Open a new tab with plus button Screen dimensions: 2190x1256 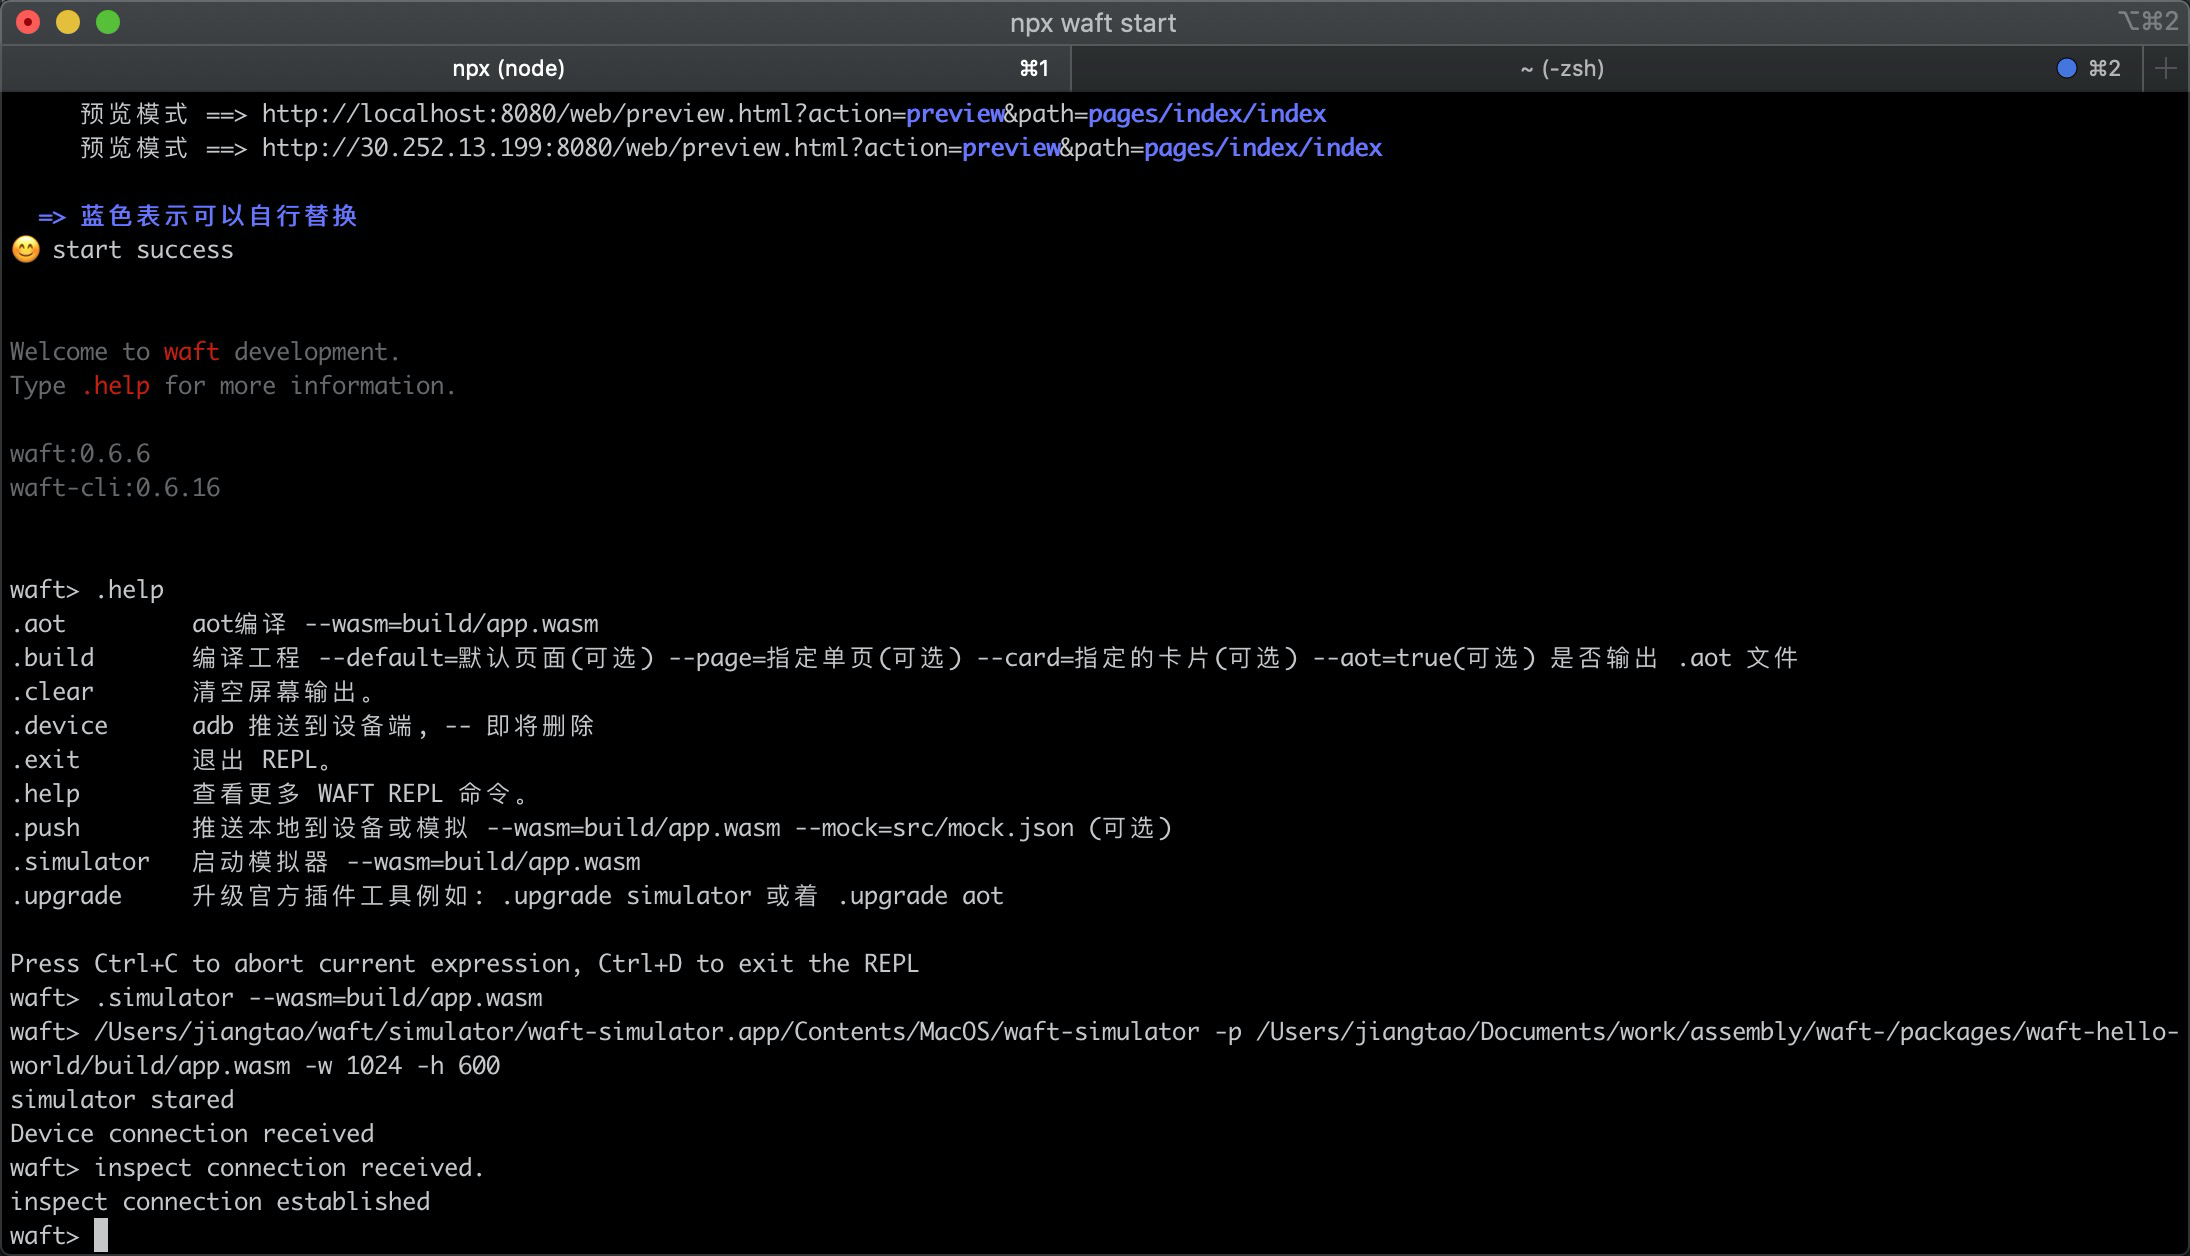pos(2166,68)
